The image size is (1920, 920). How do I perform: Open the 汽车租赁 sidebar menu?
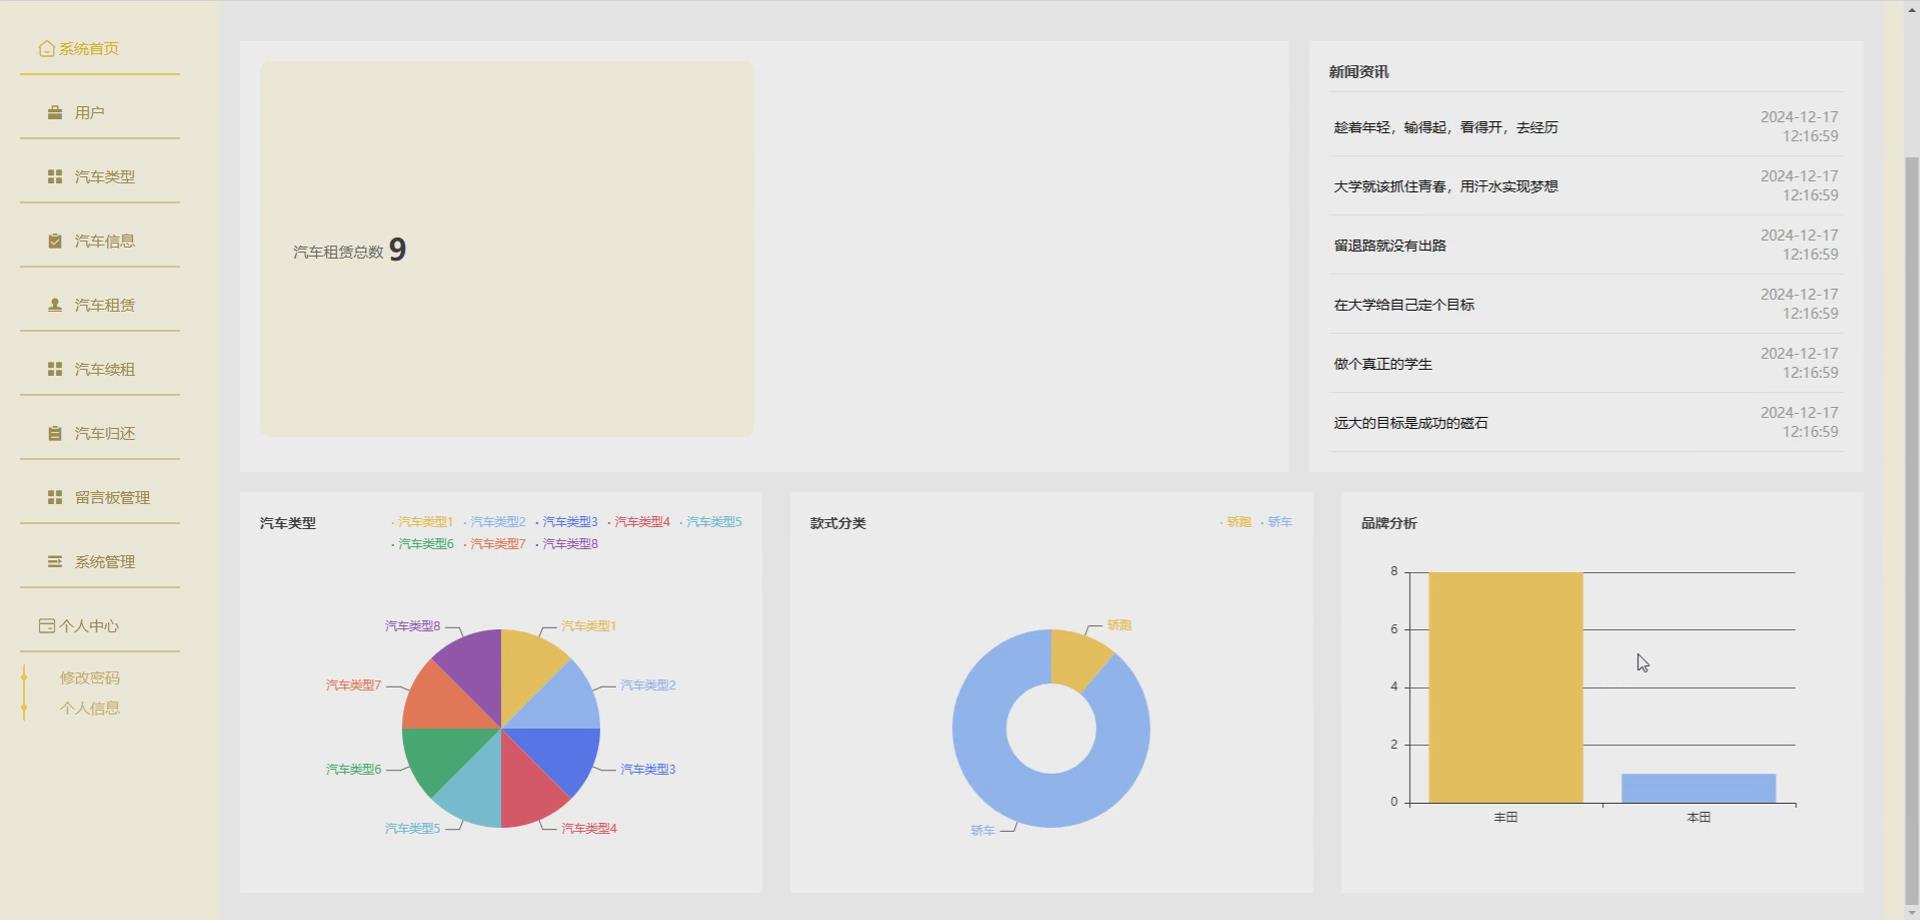100,305
